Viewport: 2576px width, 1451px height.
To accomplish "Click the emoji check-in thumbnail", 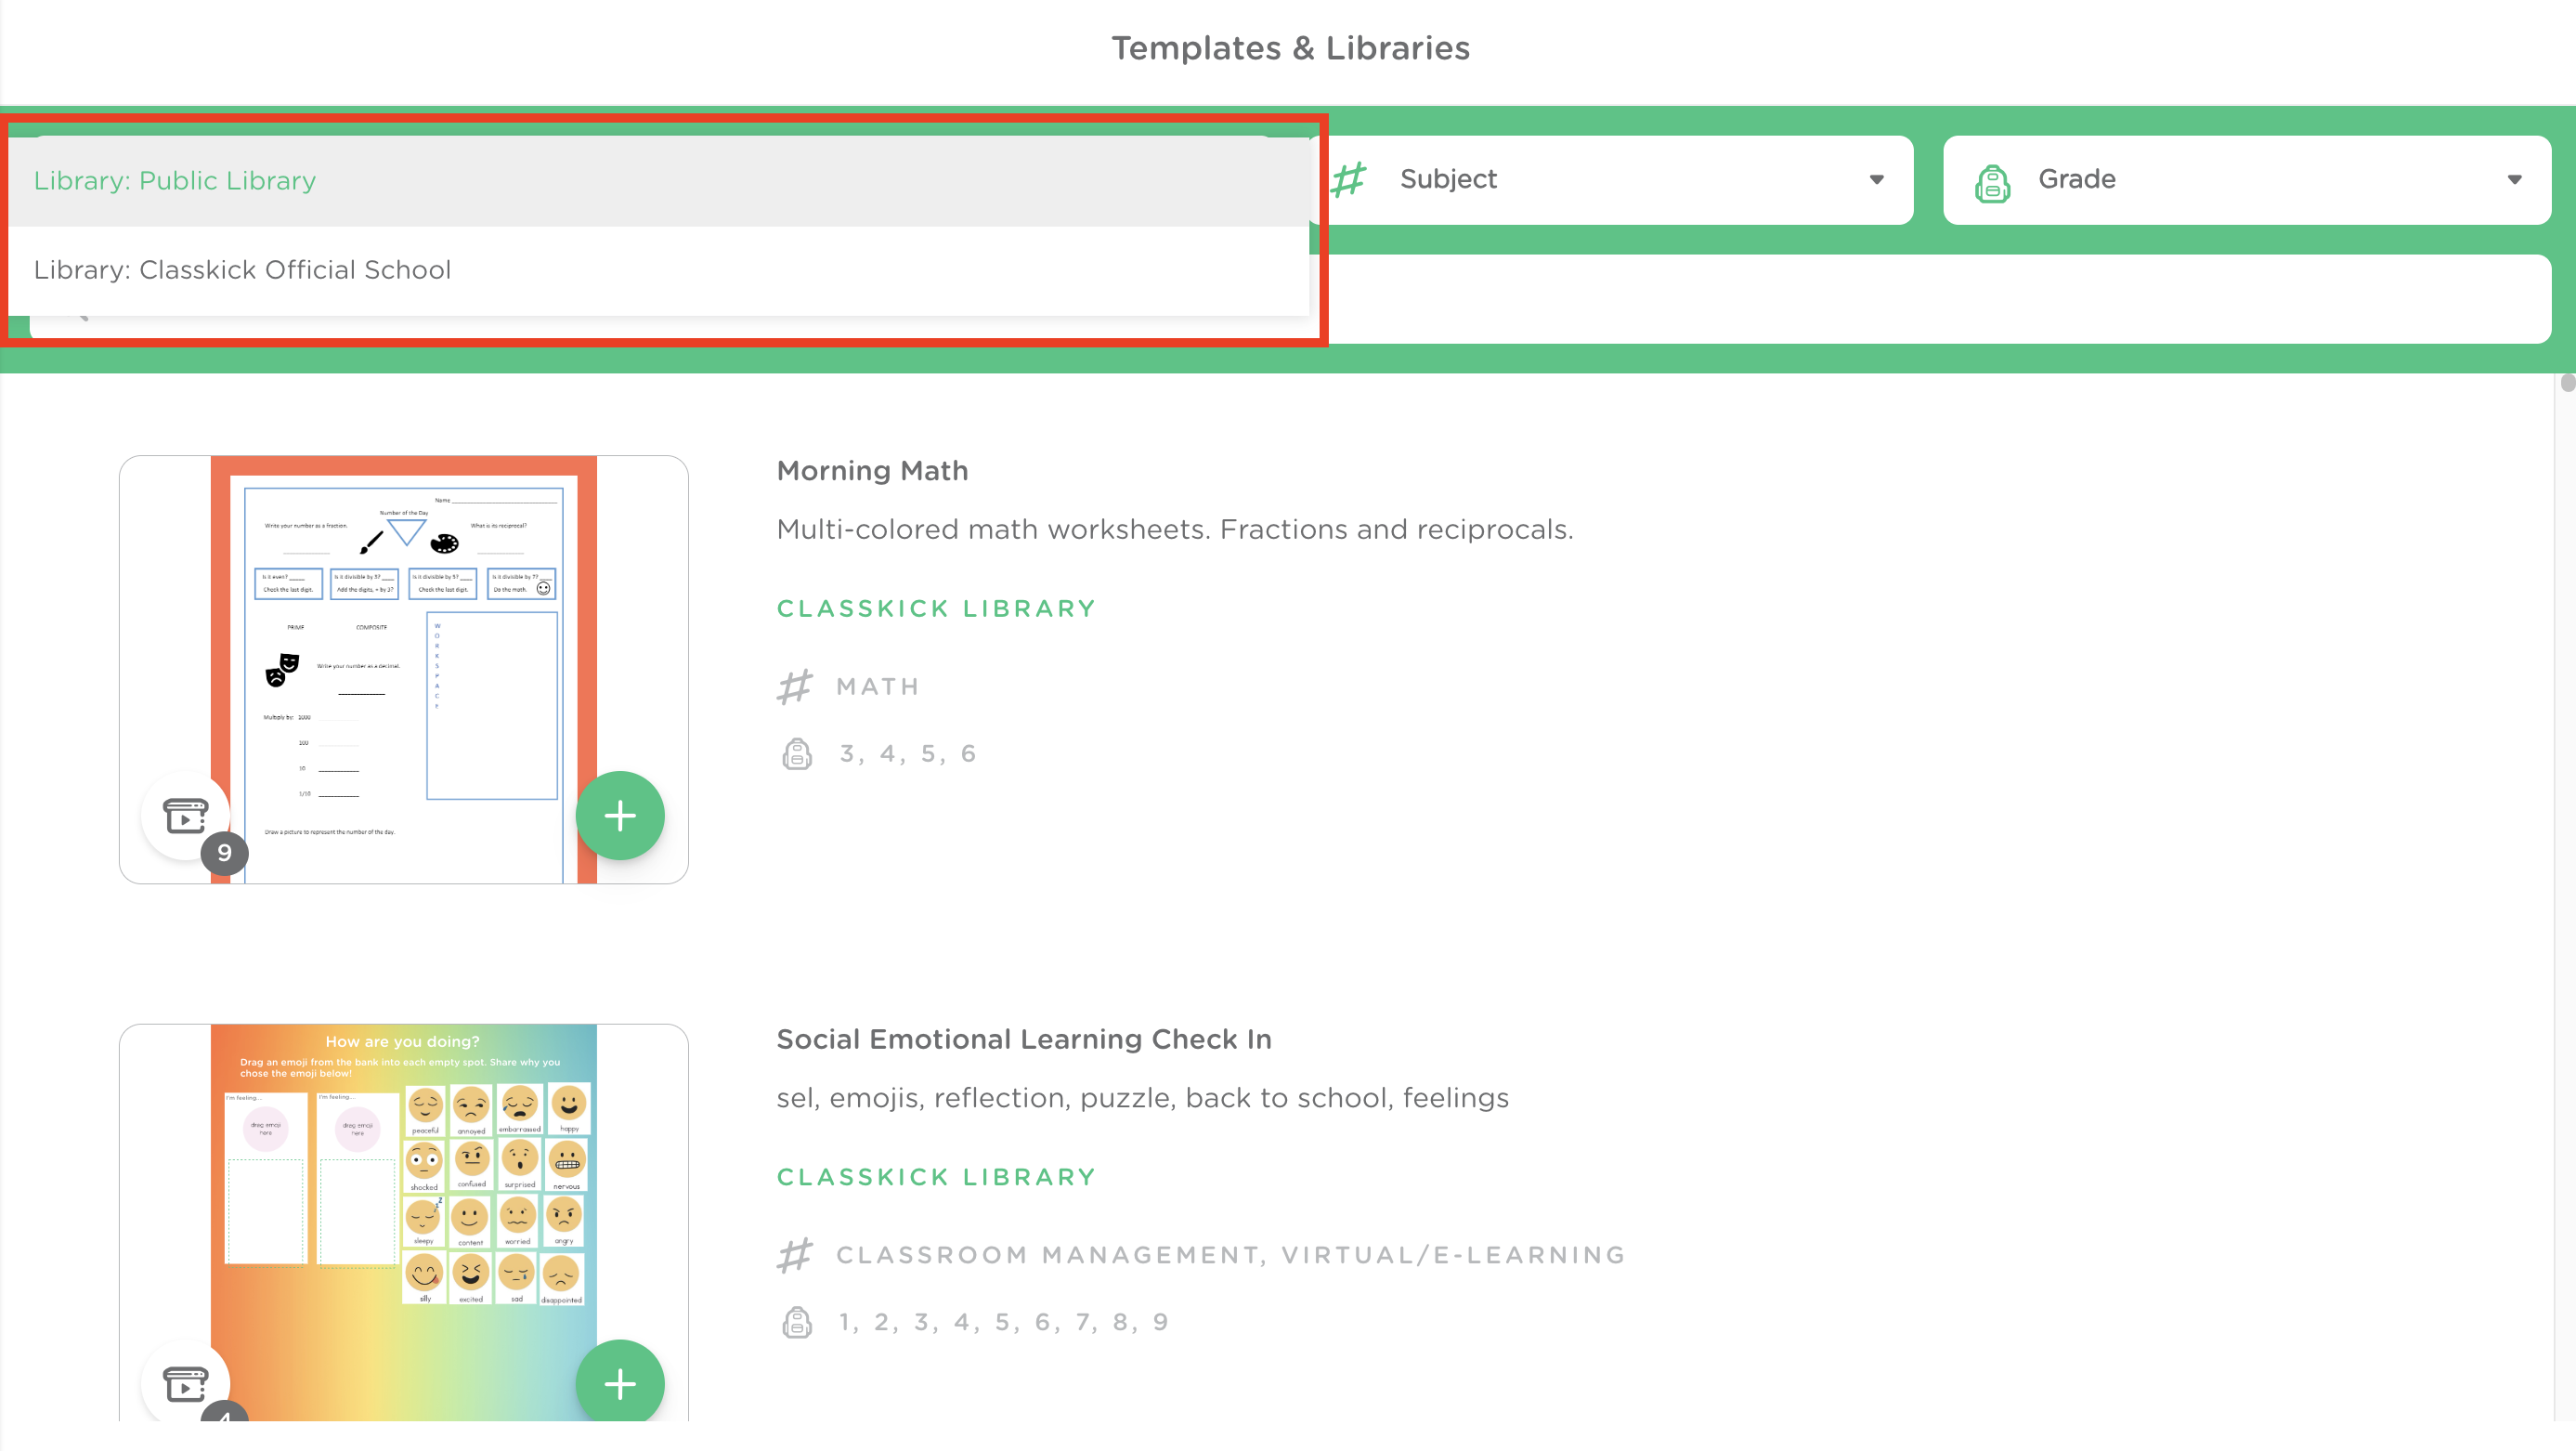I will [x=404, y=1222].
